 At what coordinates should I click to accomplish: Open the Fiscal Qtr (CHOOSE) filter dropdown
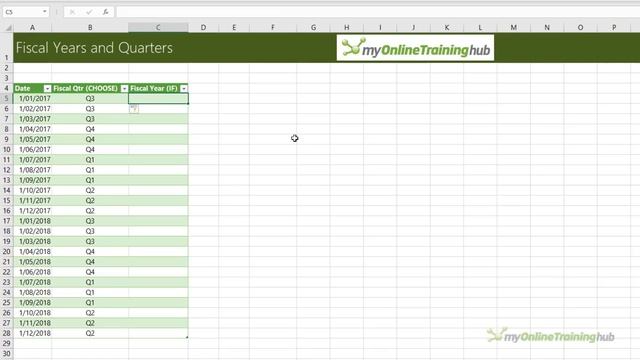click(124, 88)
